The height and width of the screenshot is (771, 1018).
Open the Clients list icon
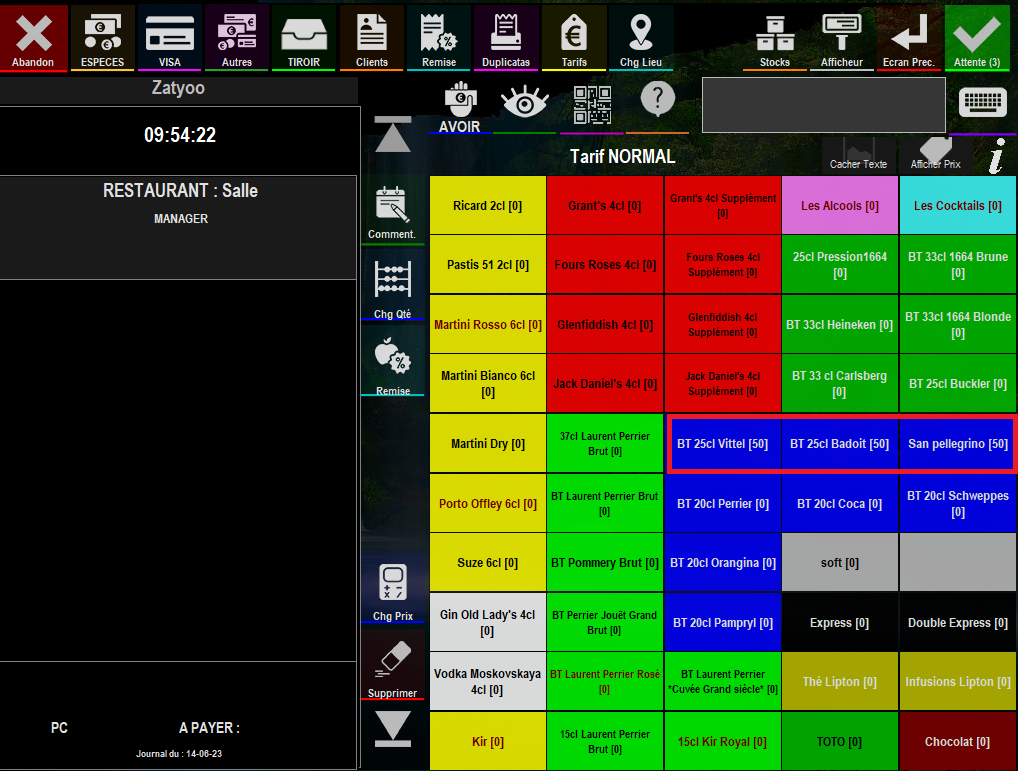pos(371,38)
